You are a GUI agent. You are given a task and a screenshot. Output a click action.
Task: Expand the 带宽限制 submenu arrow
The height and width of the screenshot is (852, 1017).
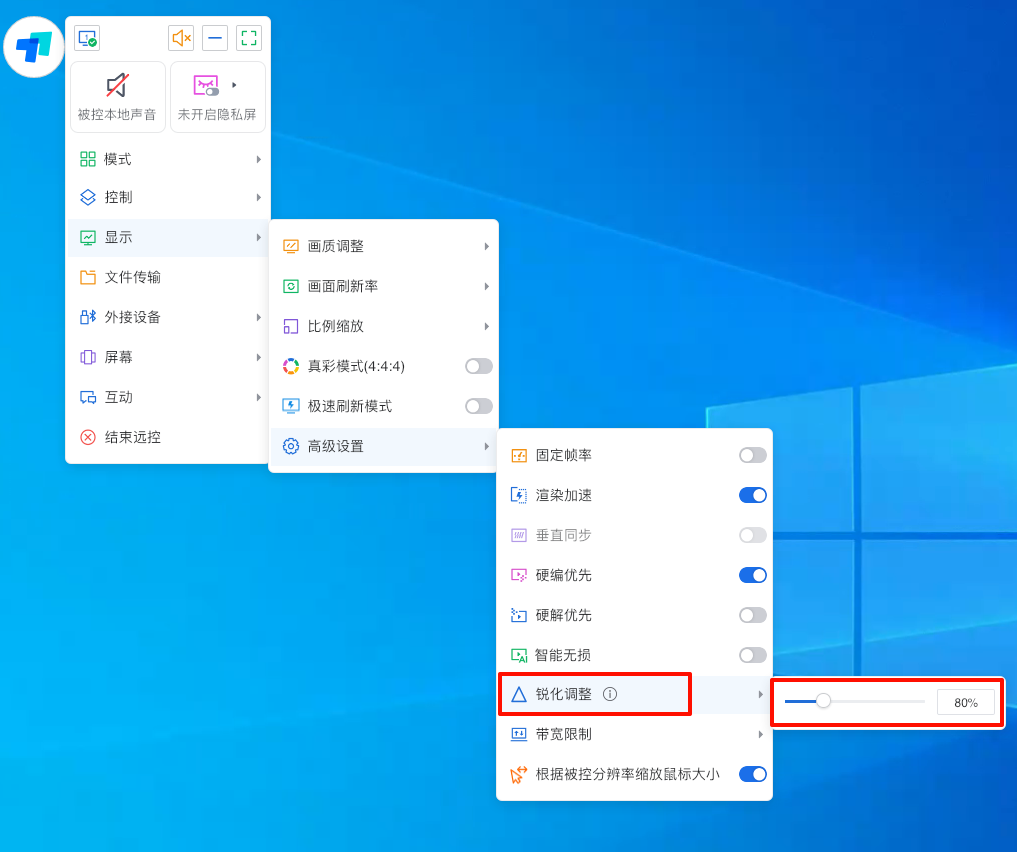coord(760,734)
